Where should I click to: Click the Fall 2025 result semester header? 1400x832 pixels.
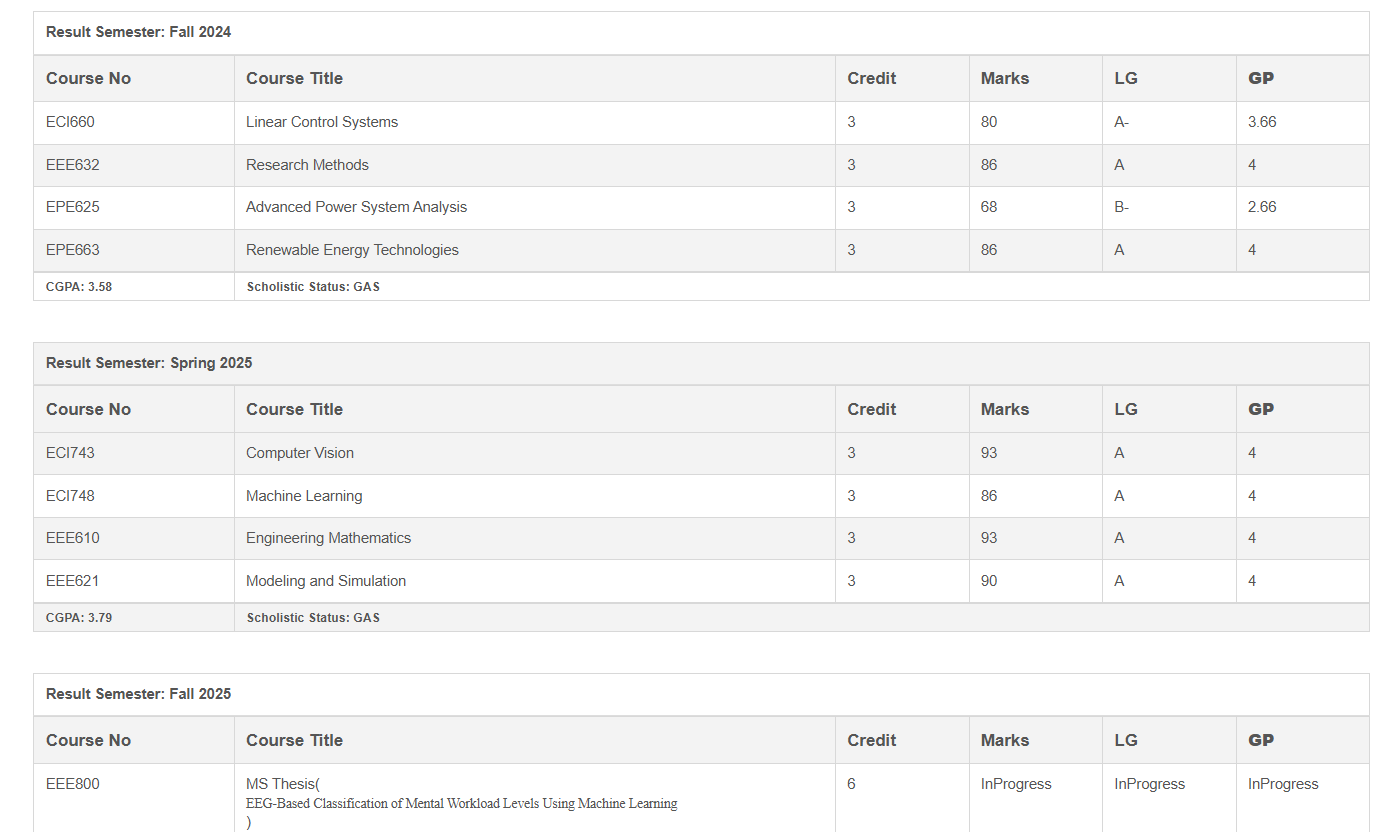[138, 694]
